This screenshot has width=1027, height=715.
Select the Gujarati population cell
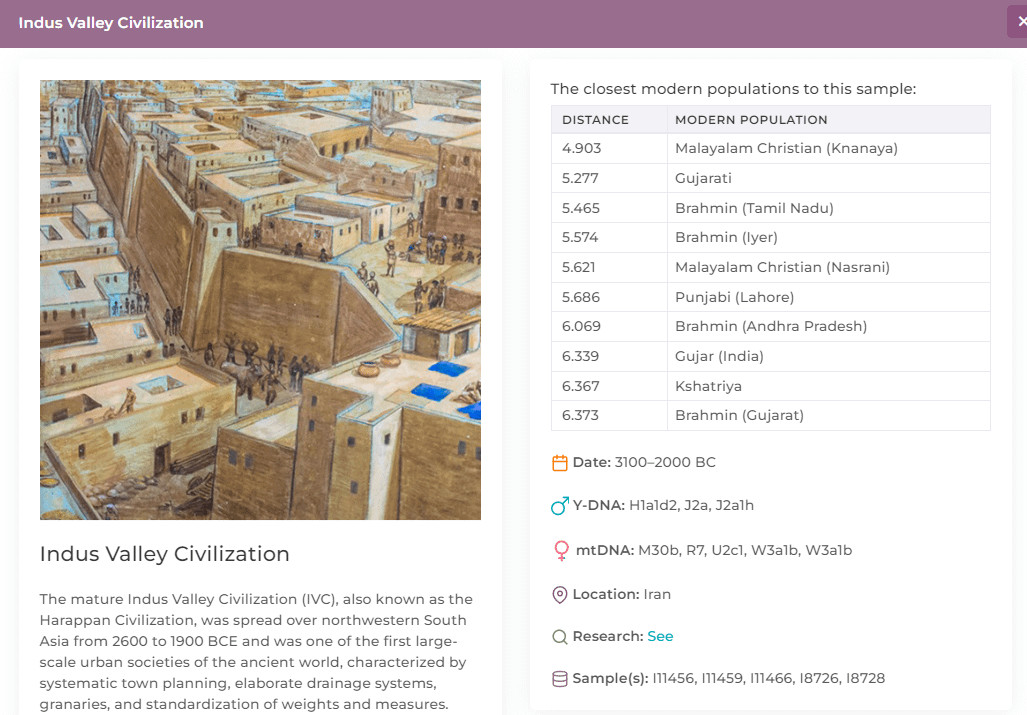coord(829,178)
